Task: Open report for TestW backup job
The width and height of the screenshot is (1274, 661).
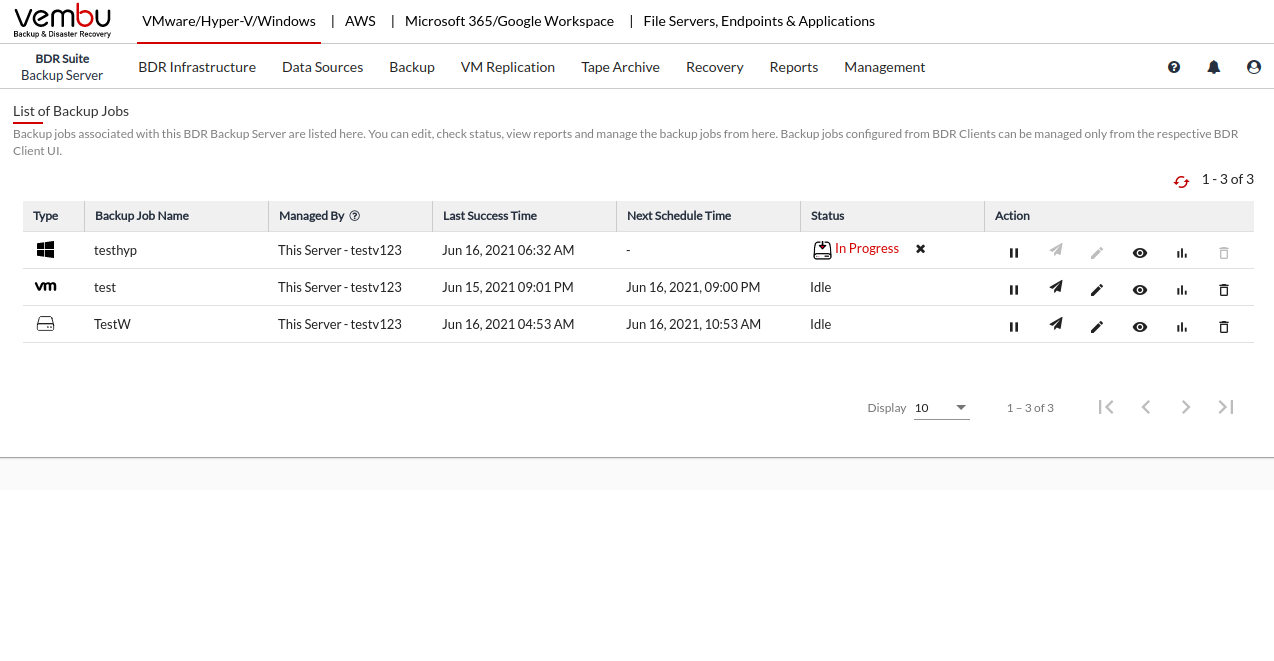Action: 1182,326
